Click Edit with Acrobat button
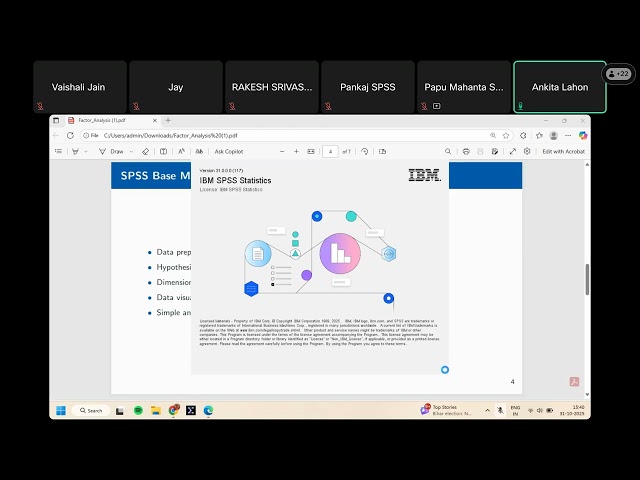Image resolution: width=640 pixels, height=480 pixels. pos(563,151)
